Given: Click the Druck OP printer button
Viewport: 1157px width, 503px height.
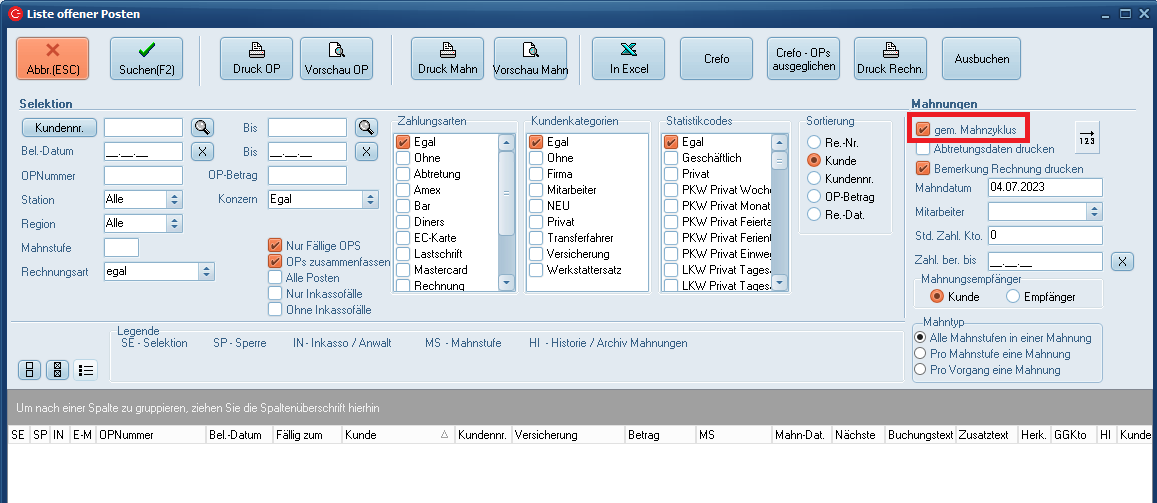Looking at the screenshot, I should [257, 59].
